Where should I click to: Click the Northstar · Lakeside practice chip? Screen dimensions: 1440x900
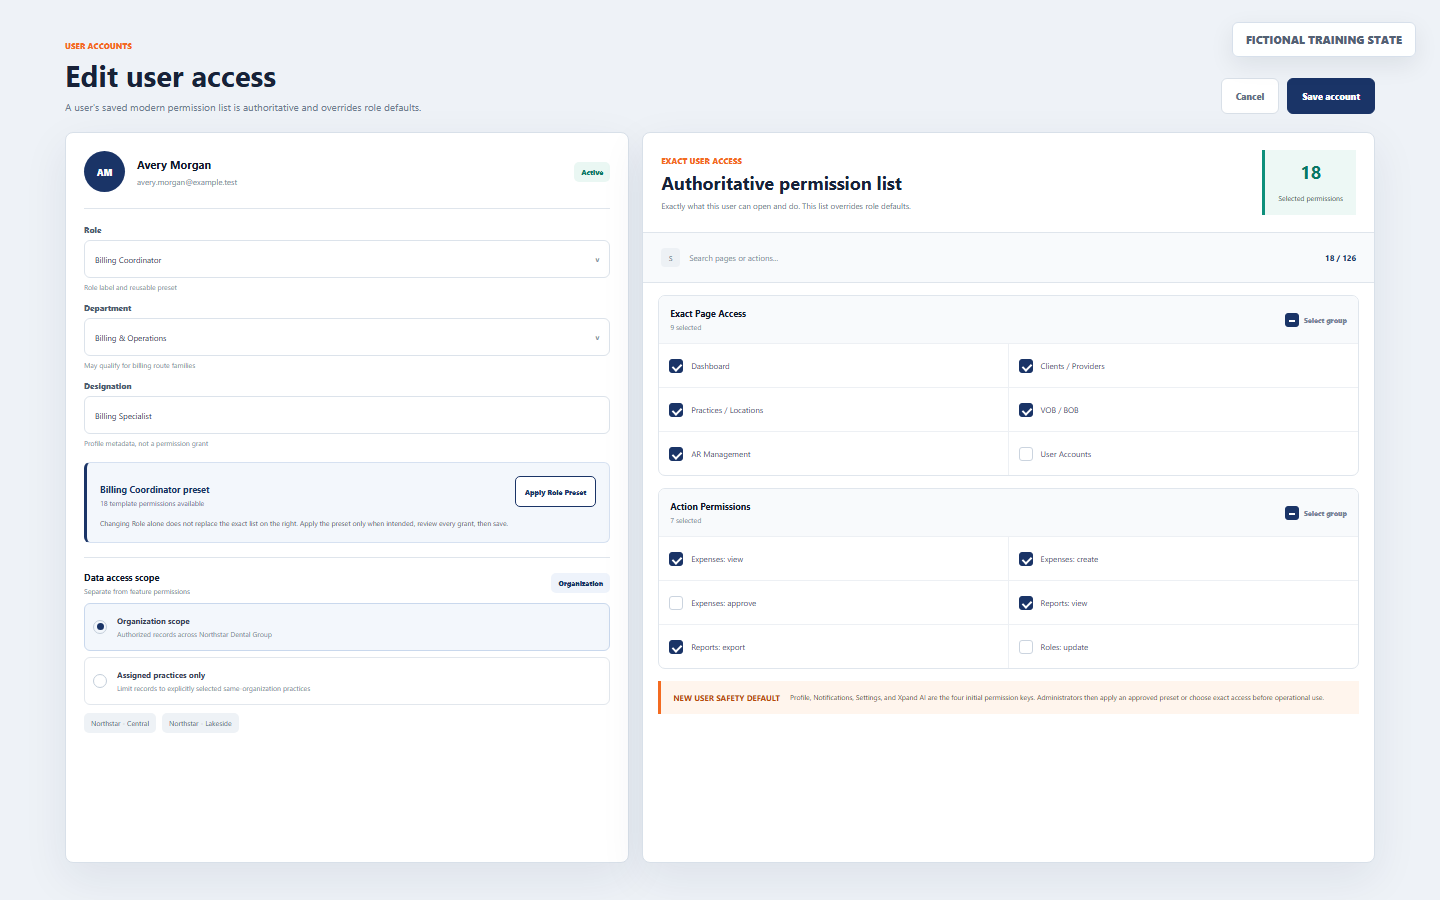point(200,723)
